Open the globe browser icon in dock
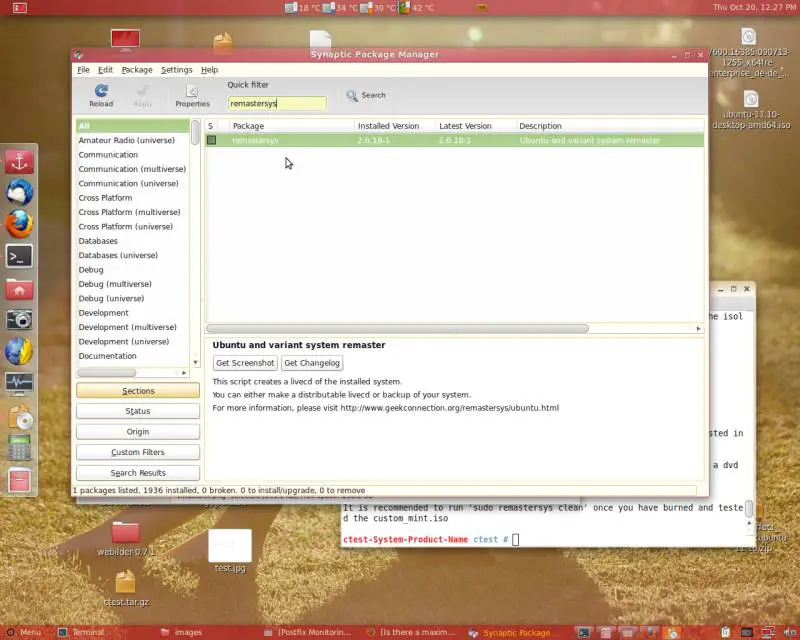 click(x=19, y=351)
